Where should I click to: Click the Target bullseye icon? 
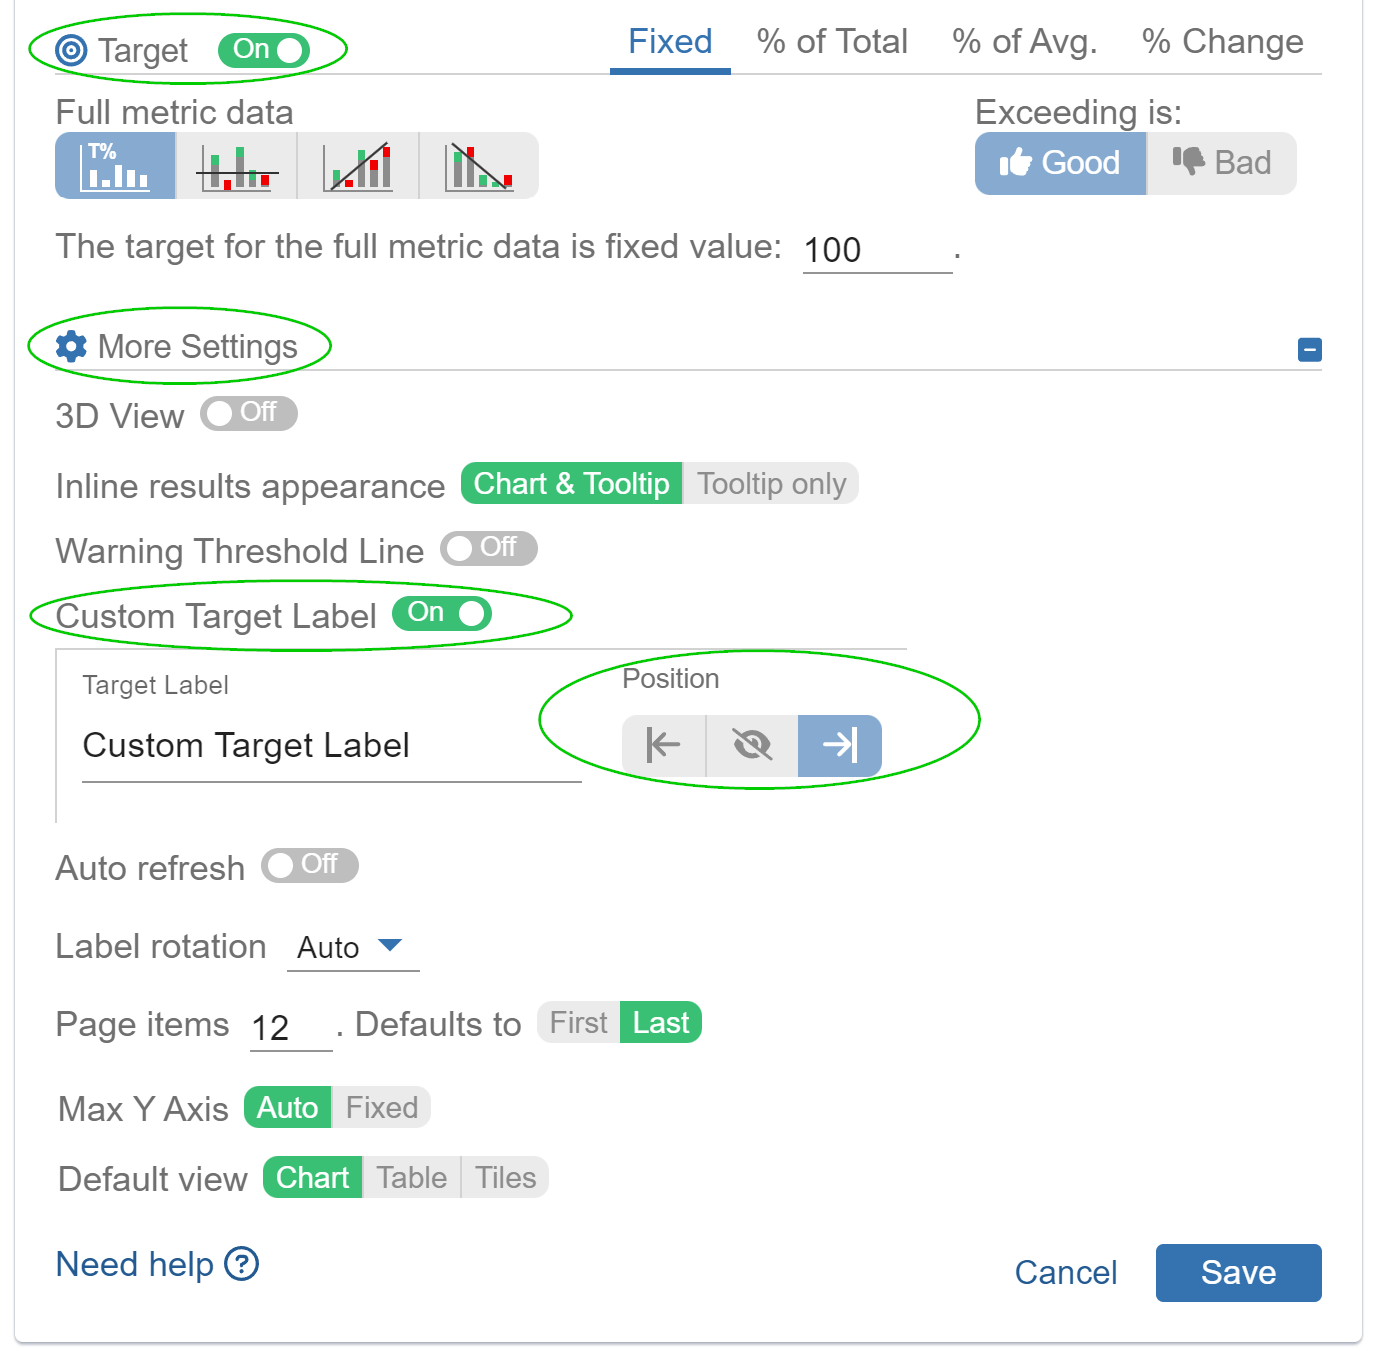(71, 49)
